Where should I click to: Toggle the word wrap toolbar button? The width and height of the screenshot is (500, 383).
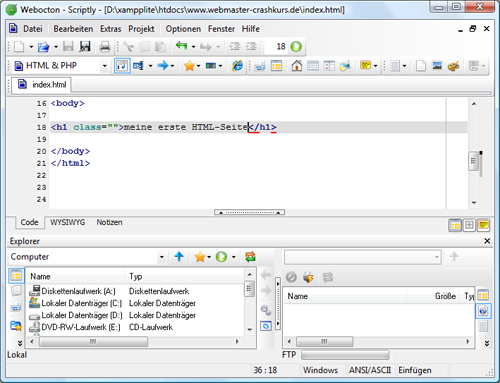click(122, 66)
